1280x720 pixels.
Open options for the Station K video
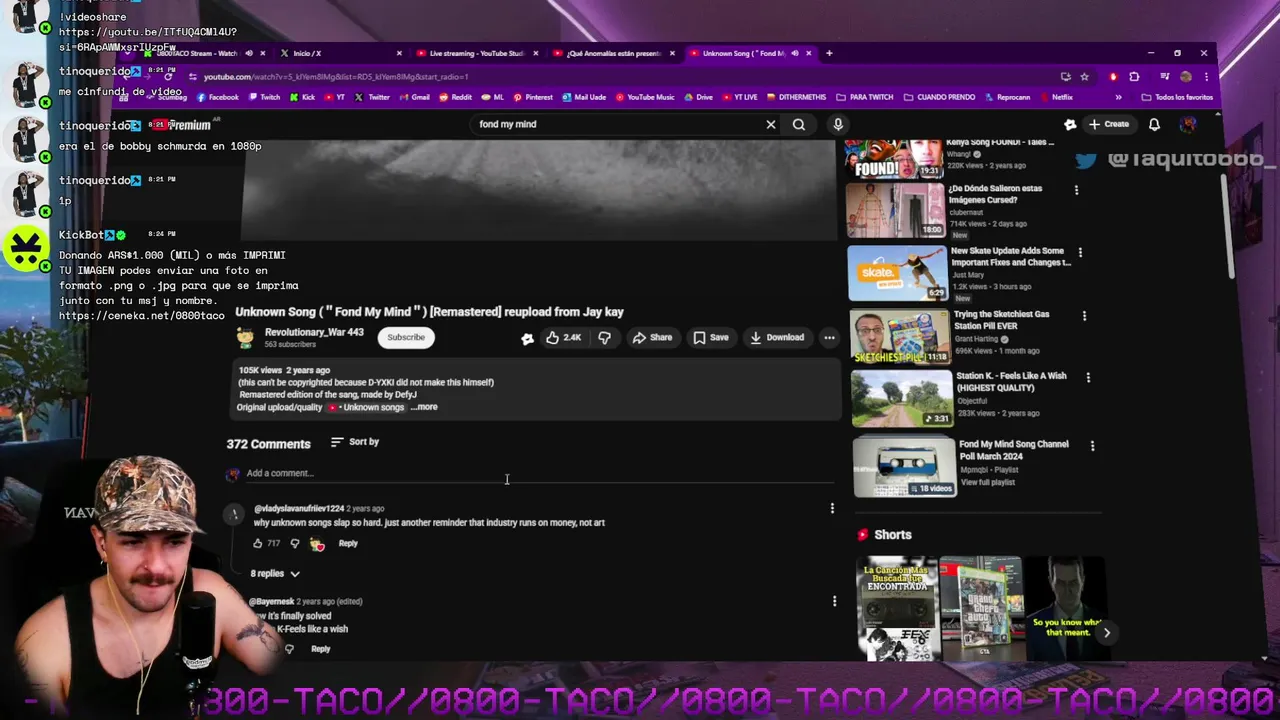click(1088, 378)
